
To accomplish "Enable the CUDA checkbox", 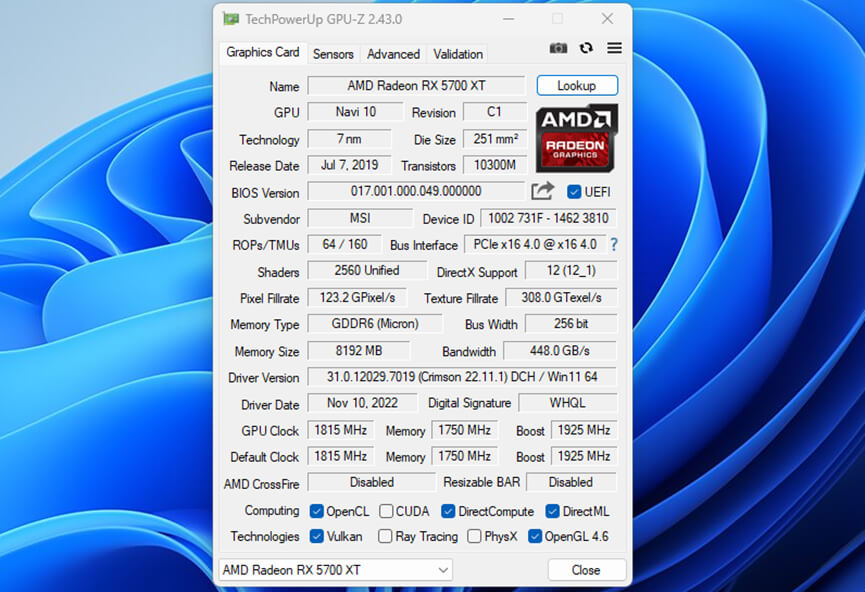I will pos(385,510).
